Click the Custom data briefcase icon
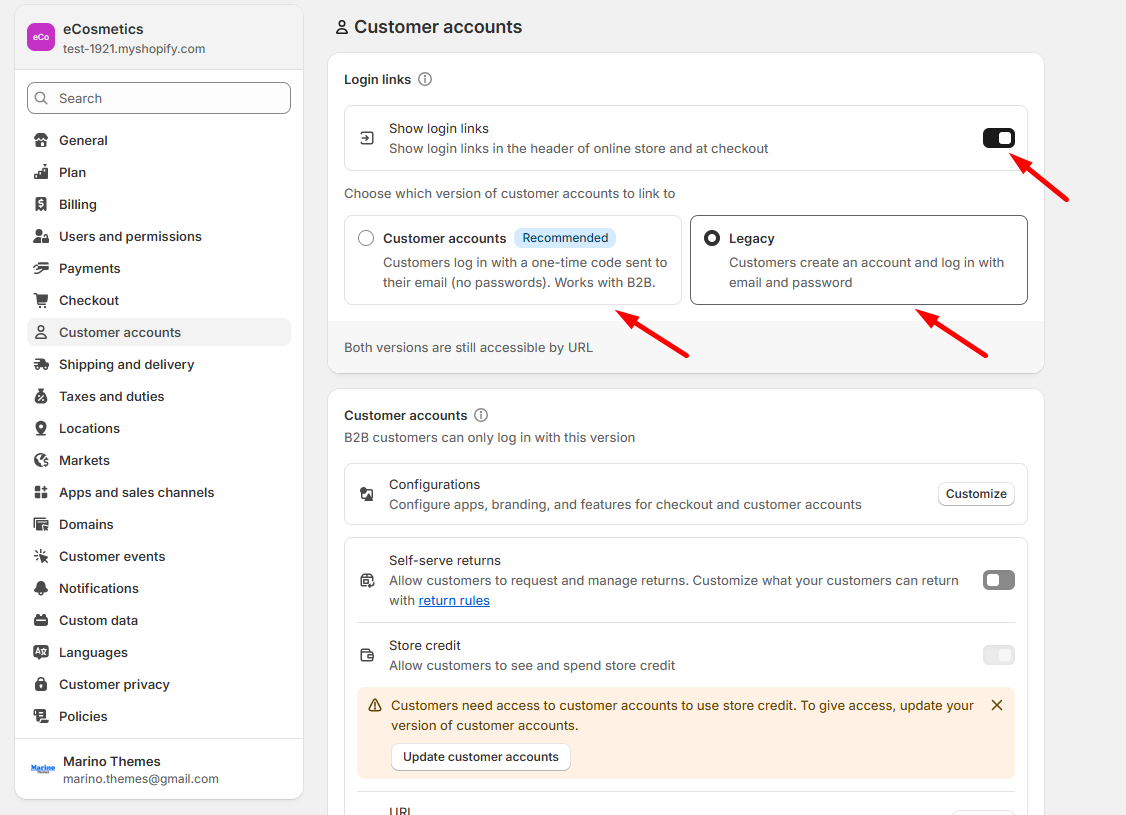1126x815 pixels. [41, 620]
